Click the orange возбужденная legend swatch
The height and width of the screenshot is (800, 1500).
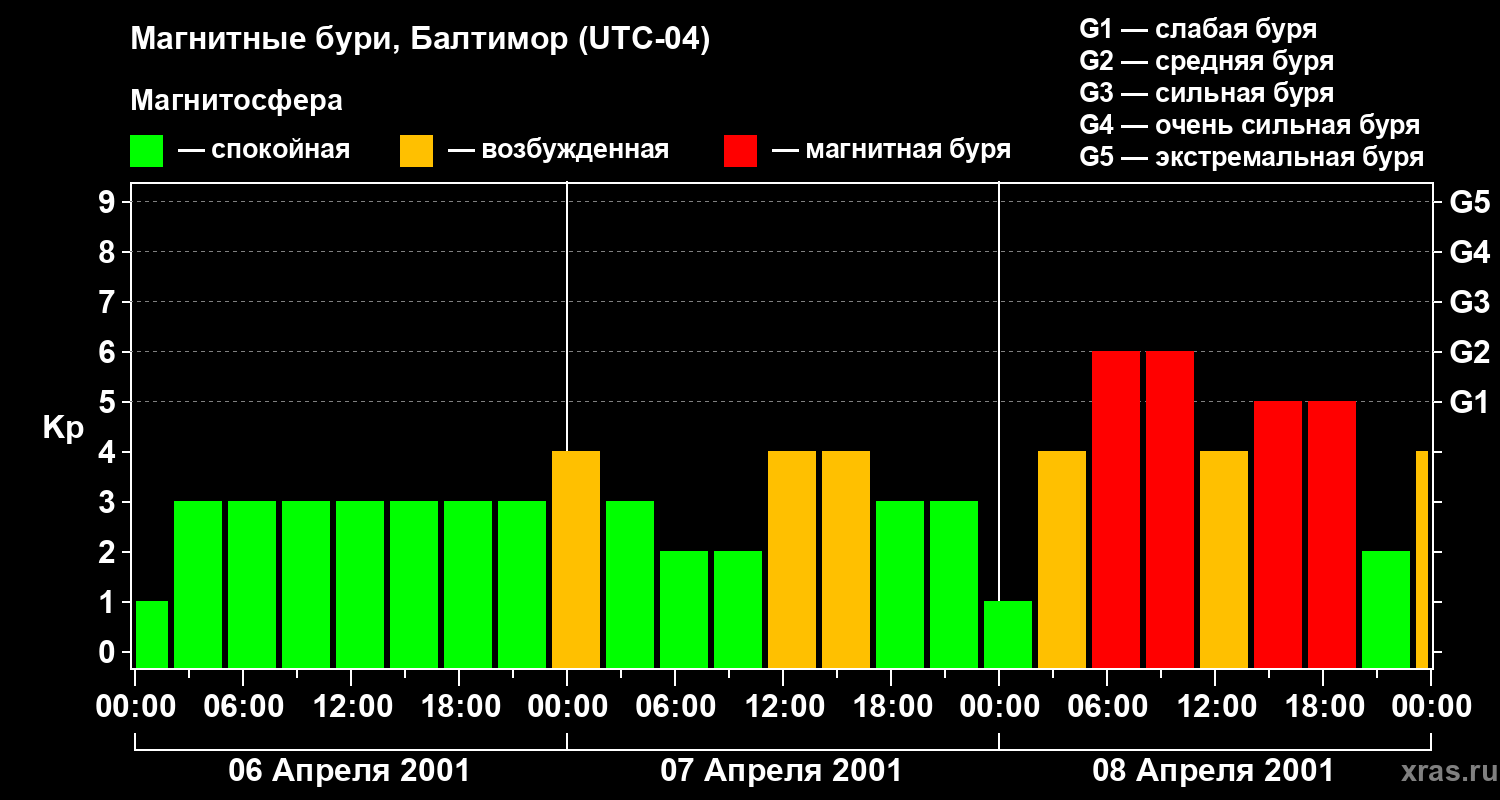pos(416,151)
